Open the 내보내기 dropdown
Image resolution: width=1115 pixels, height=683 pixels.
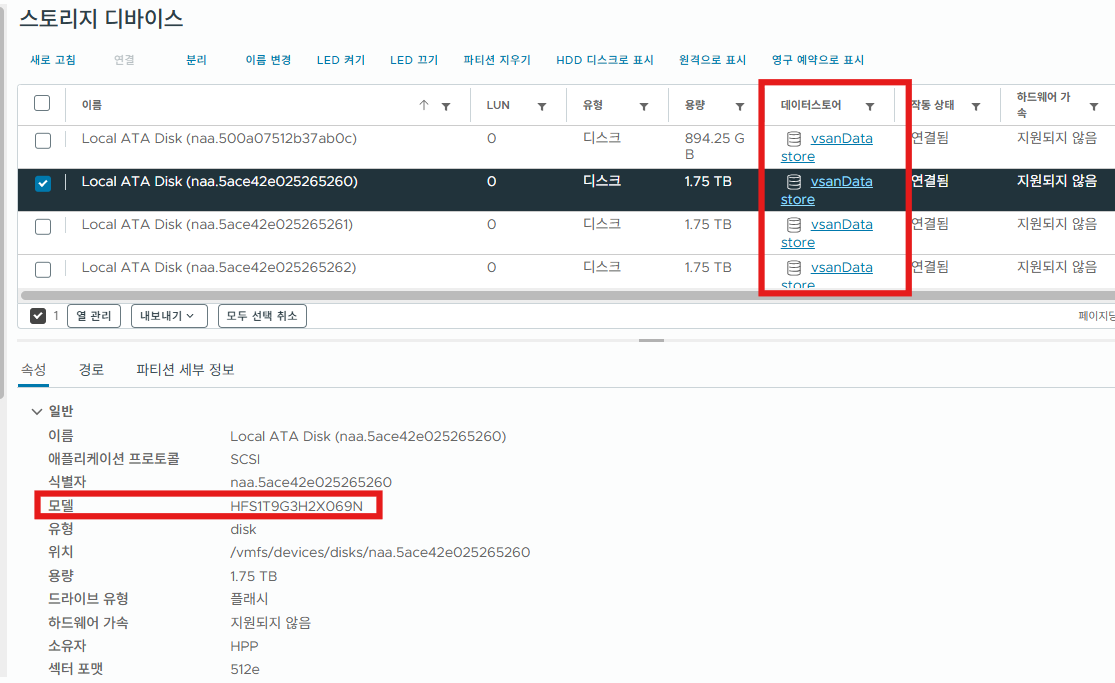point(169,316)
